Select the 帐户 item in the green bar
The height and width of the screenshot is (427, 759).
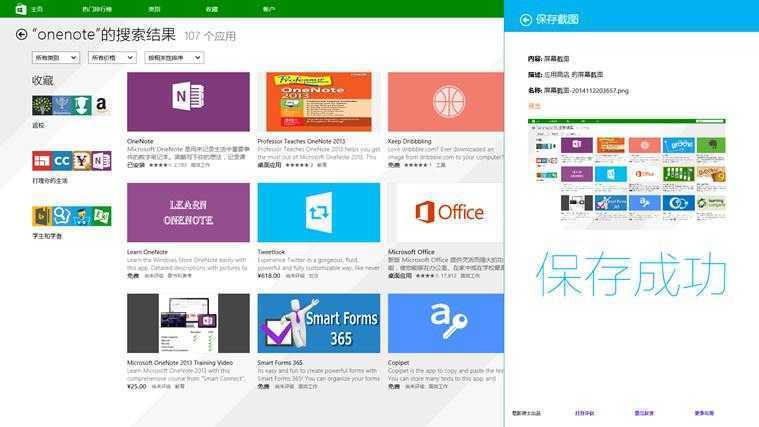click(269, 9)
